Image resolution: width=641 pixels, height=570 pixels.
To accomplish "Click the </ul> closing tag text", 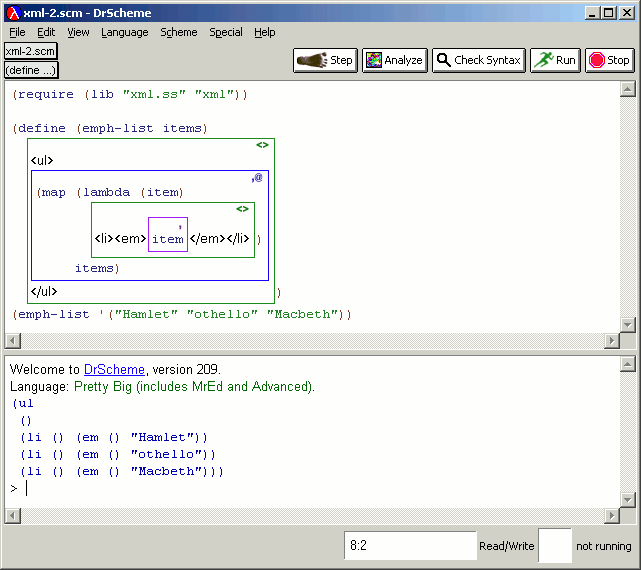I will [44, 292].
